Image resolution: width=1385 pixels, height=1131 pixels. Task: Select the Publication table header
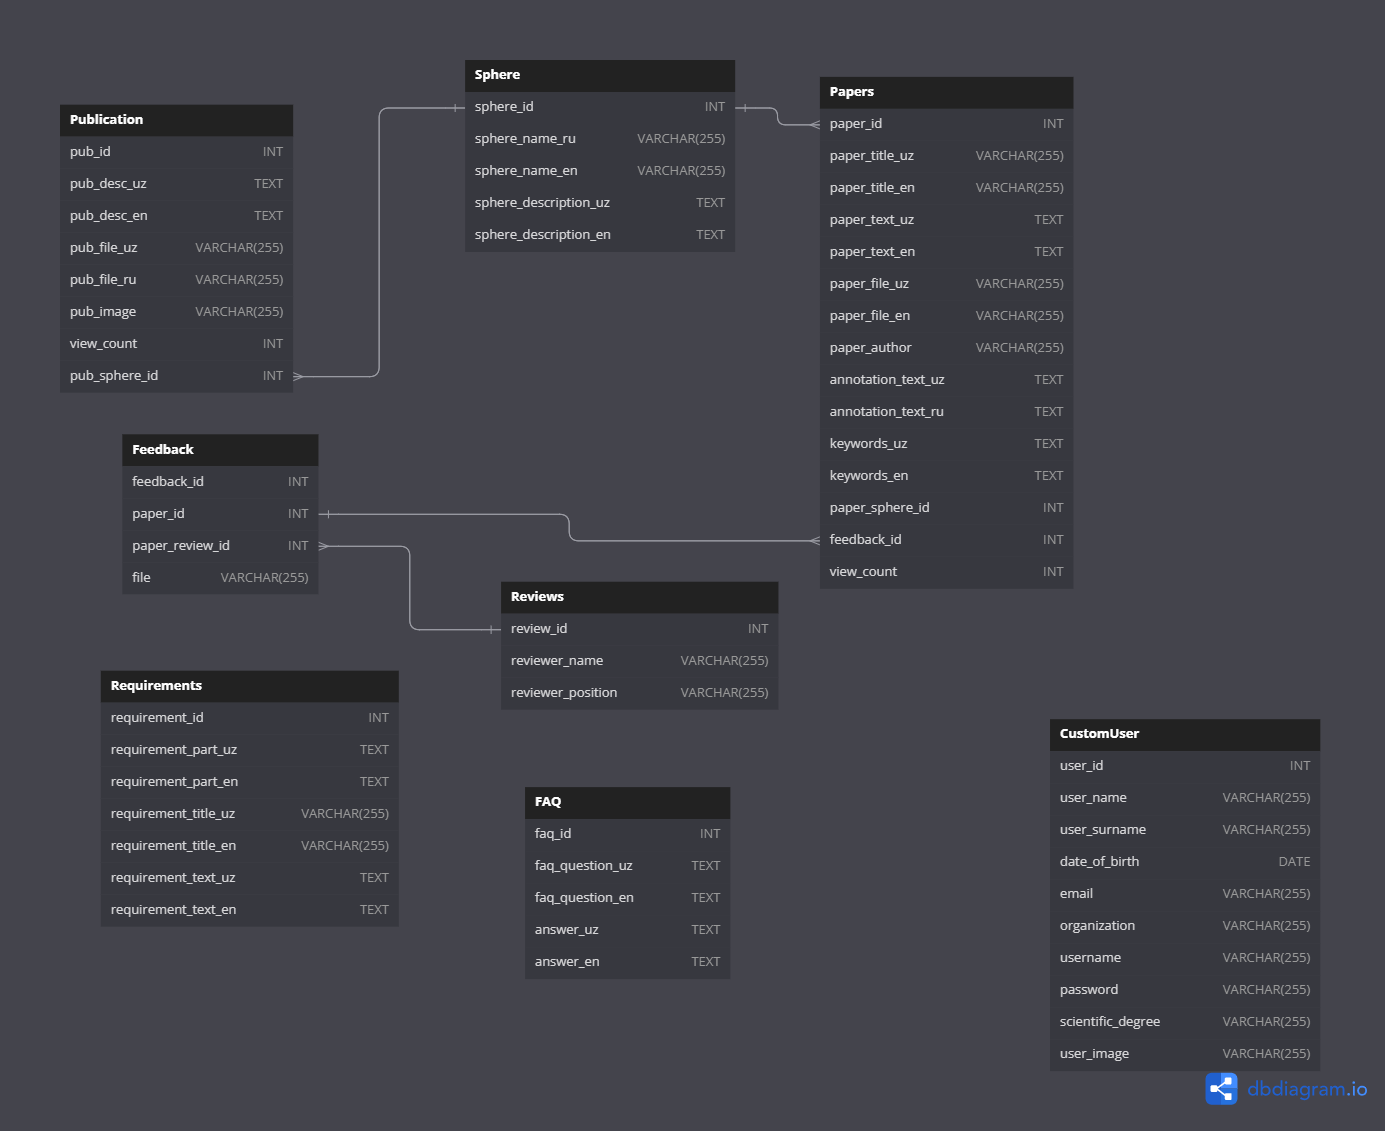176,120
